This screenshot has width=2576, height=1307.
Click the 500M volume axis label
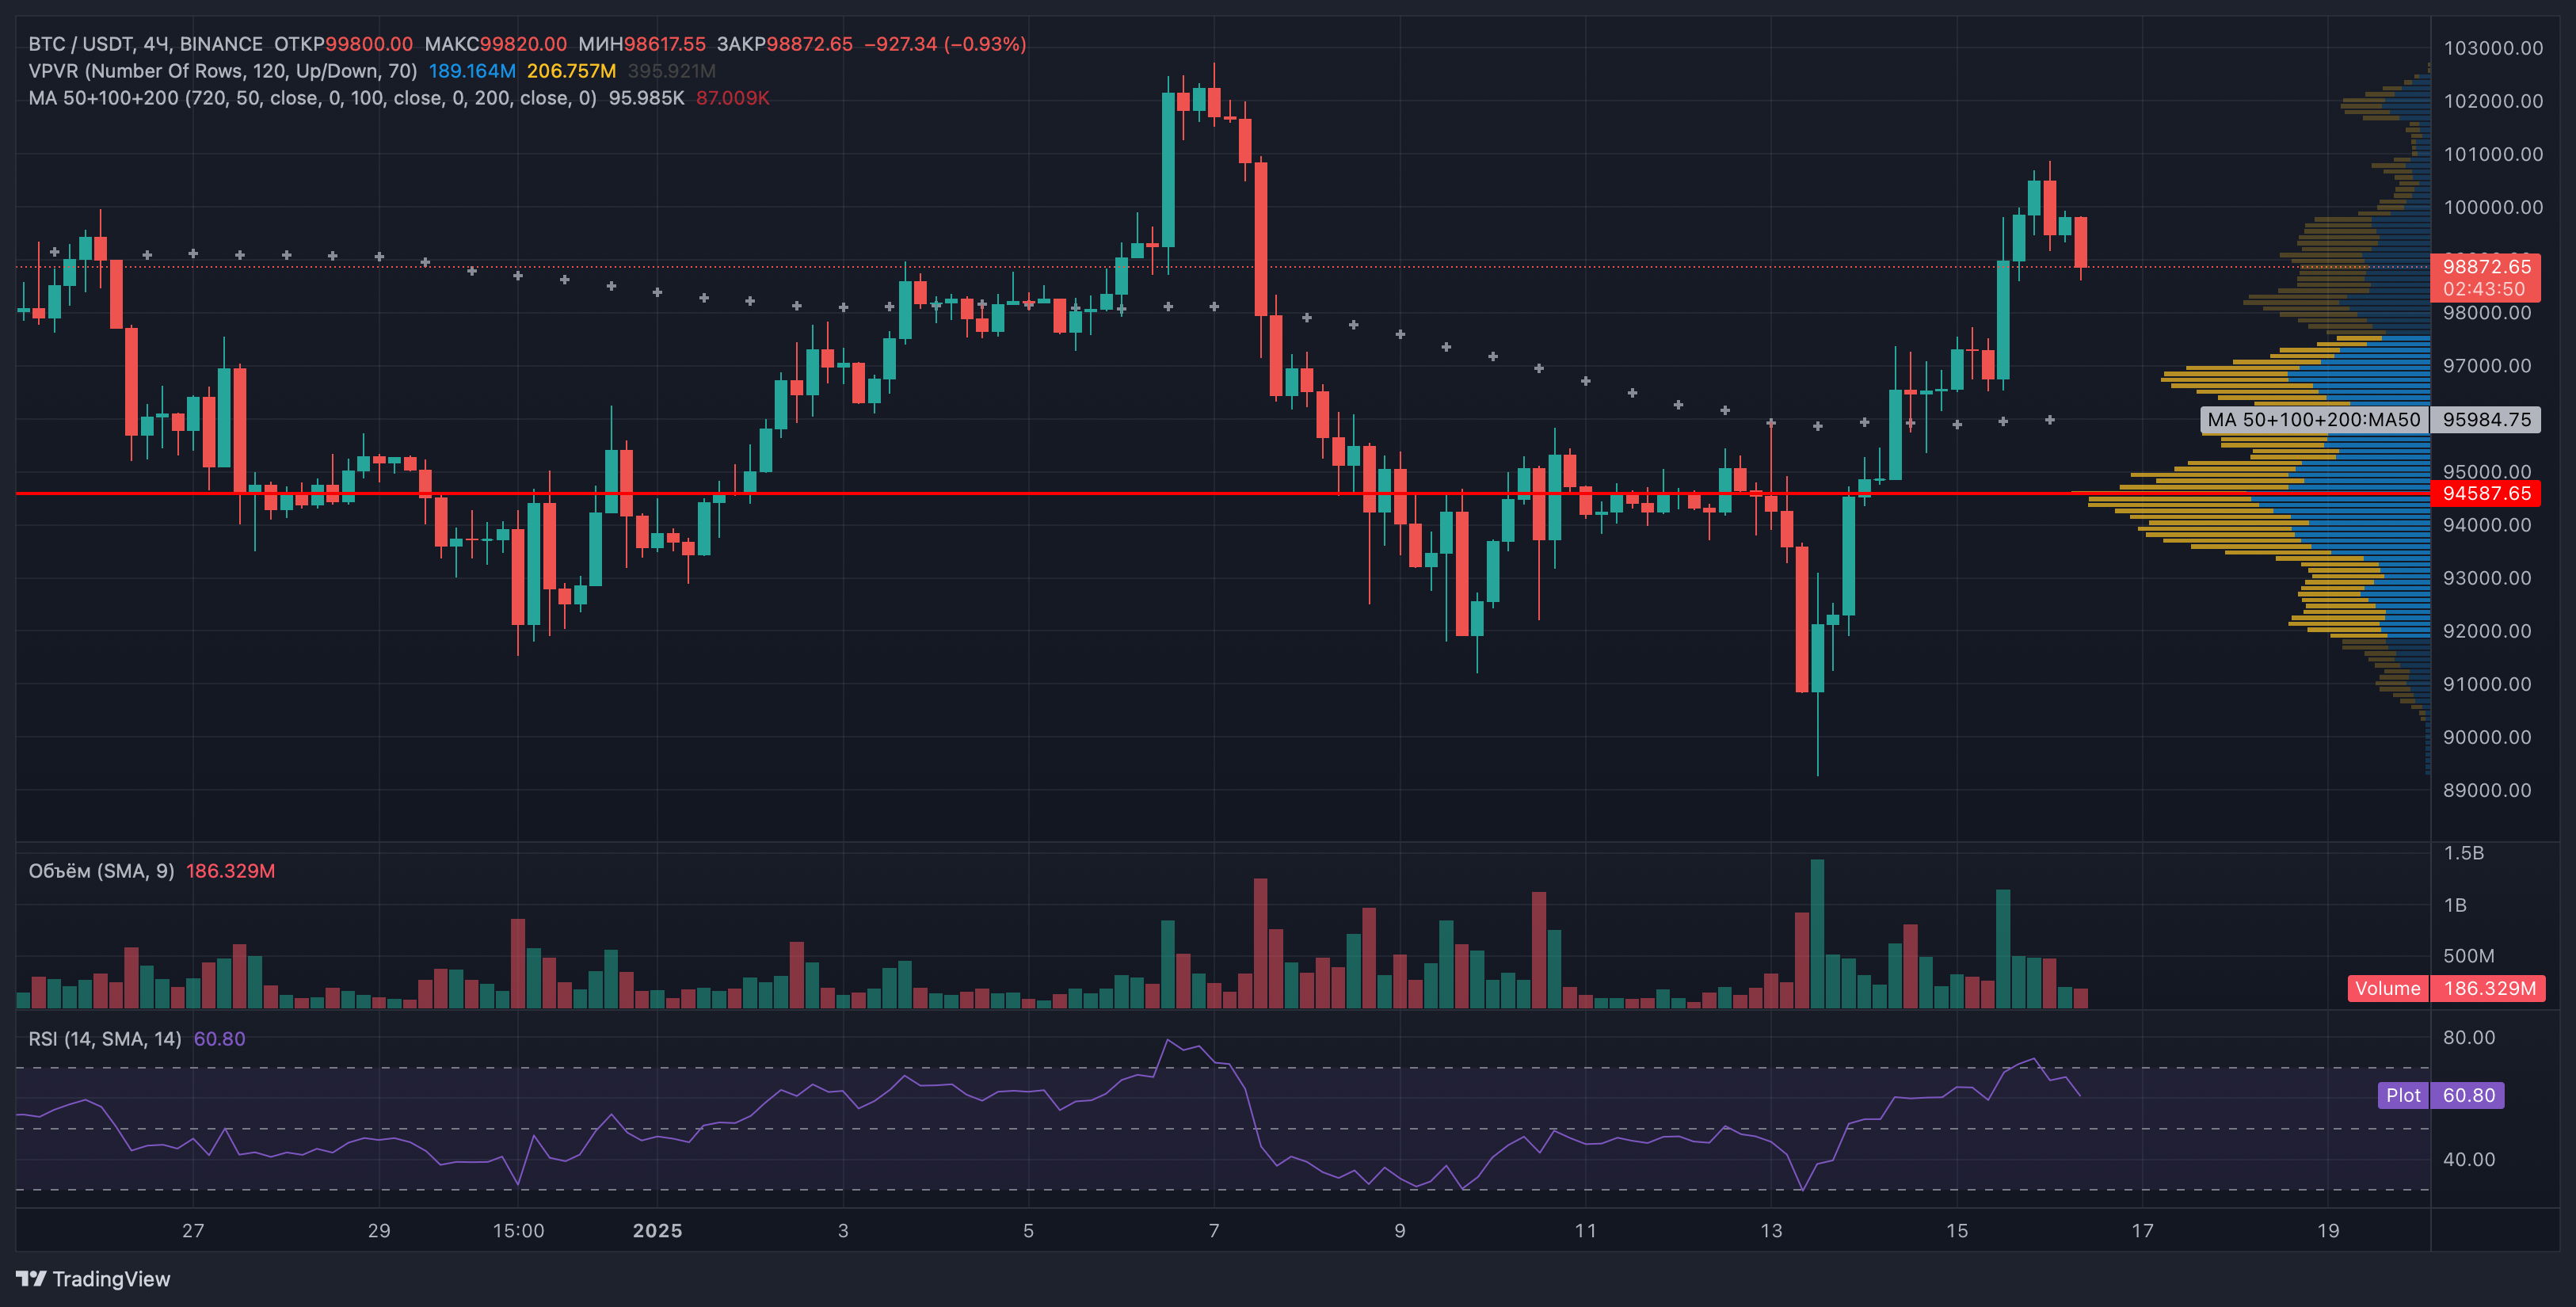click(x=2468, y=956)
